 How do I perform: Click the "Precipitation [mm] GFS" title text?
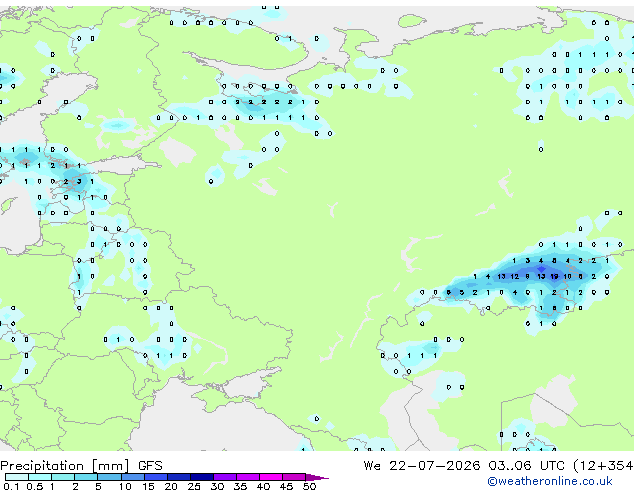[x=81, y=466]
